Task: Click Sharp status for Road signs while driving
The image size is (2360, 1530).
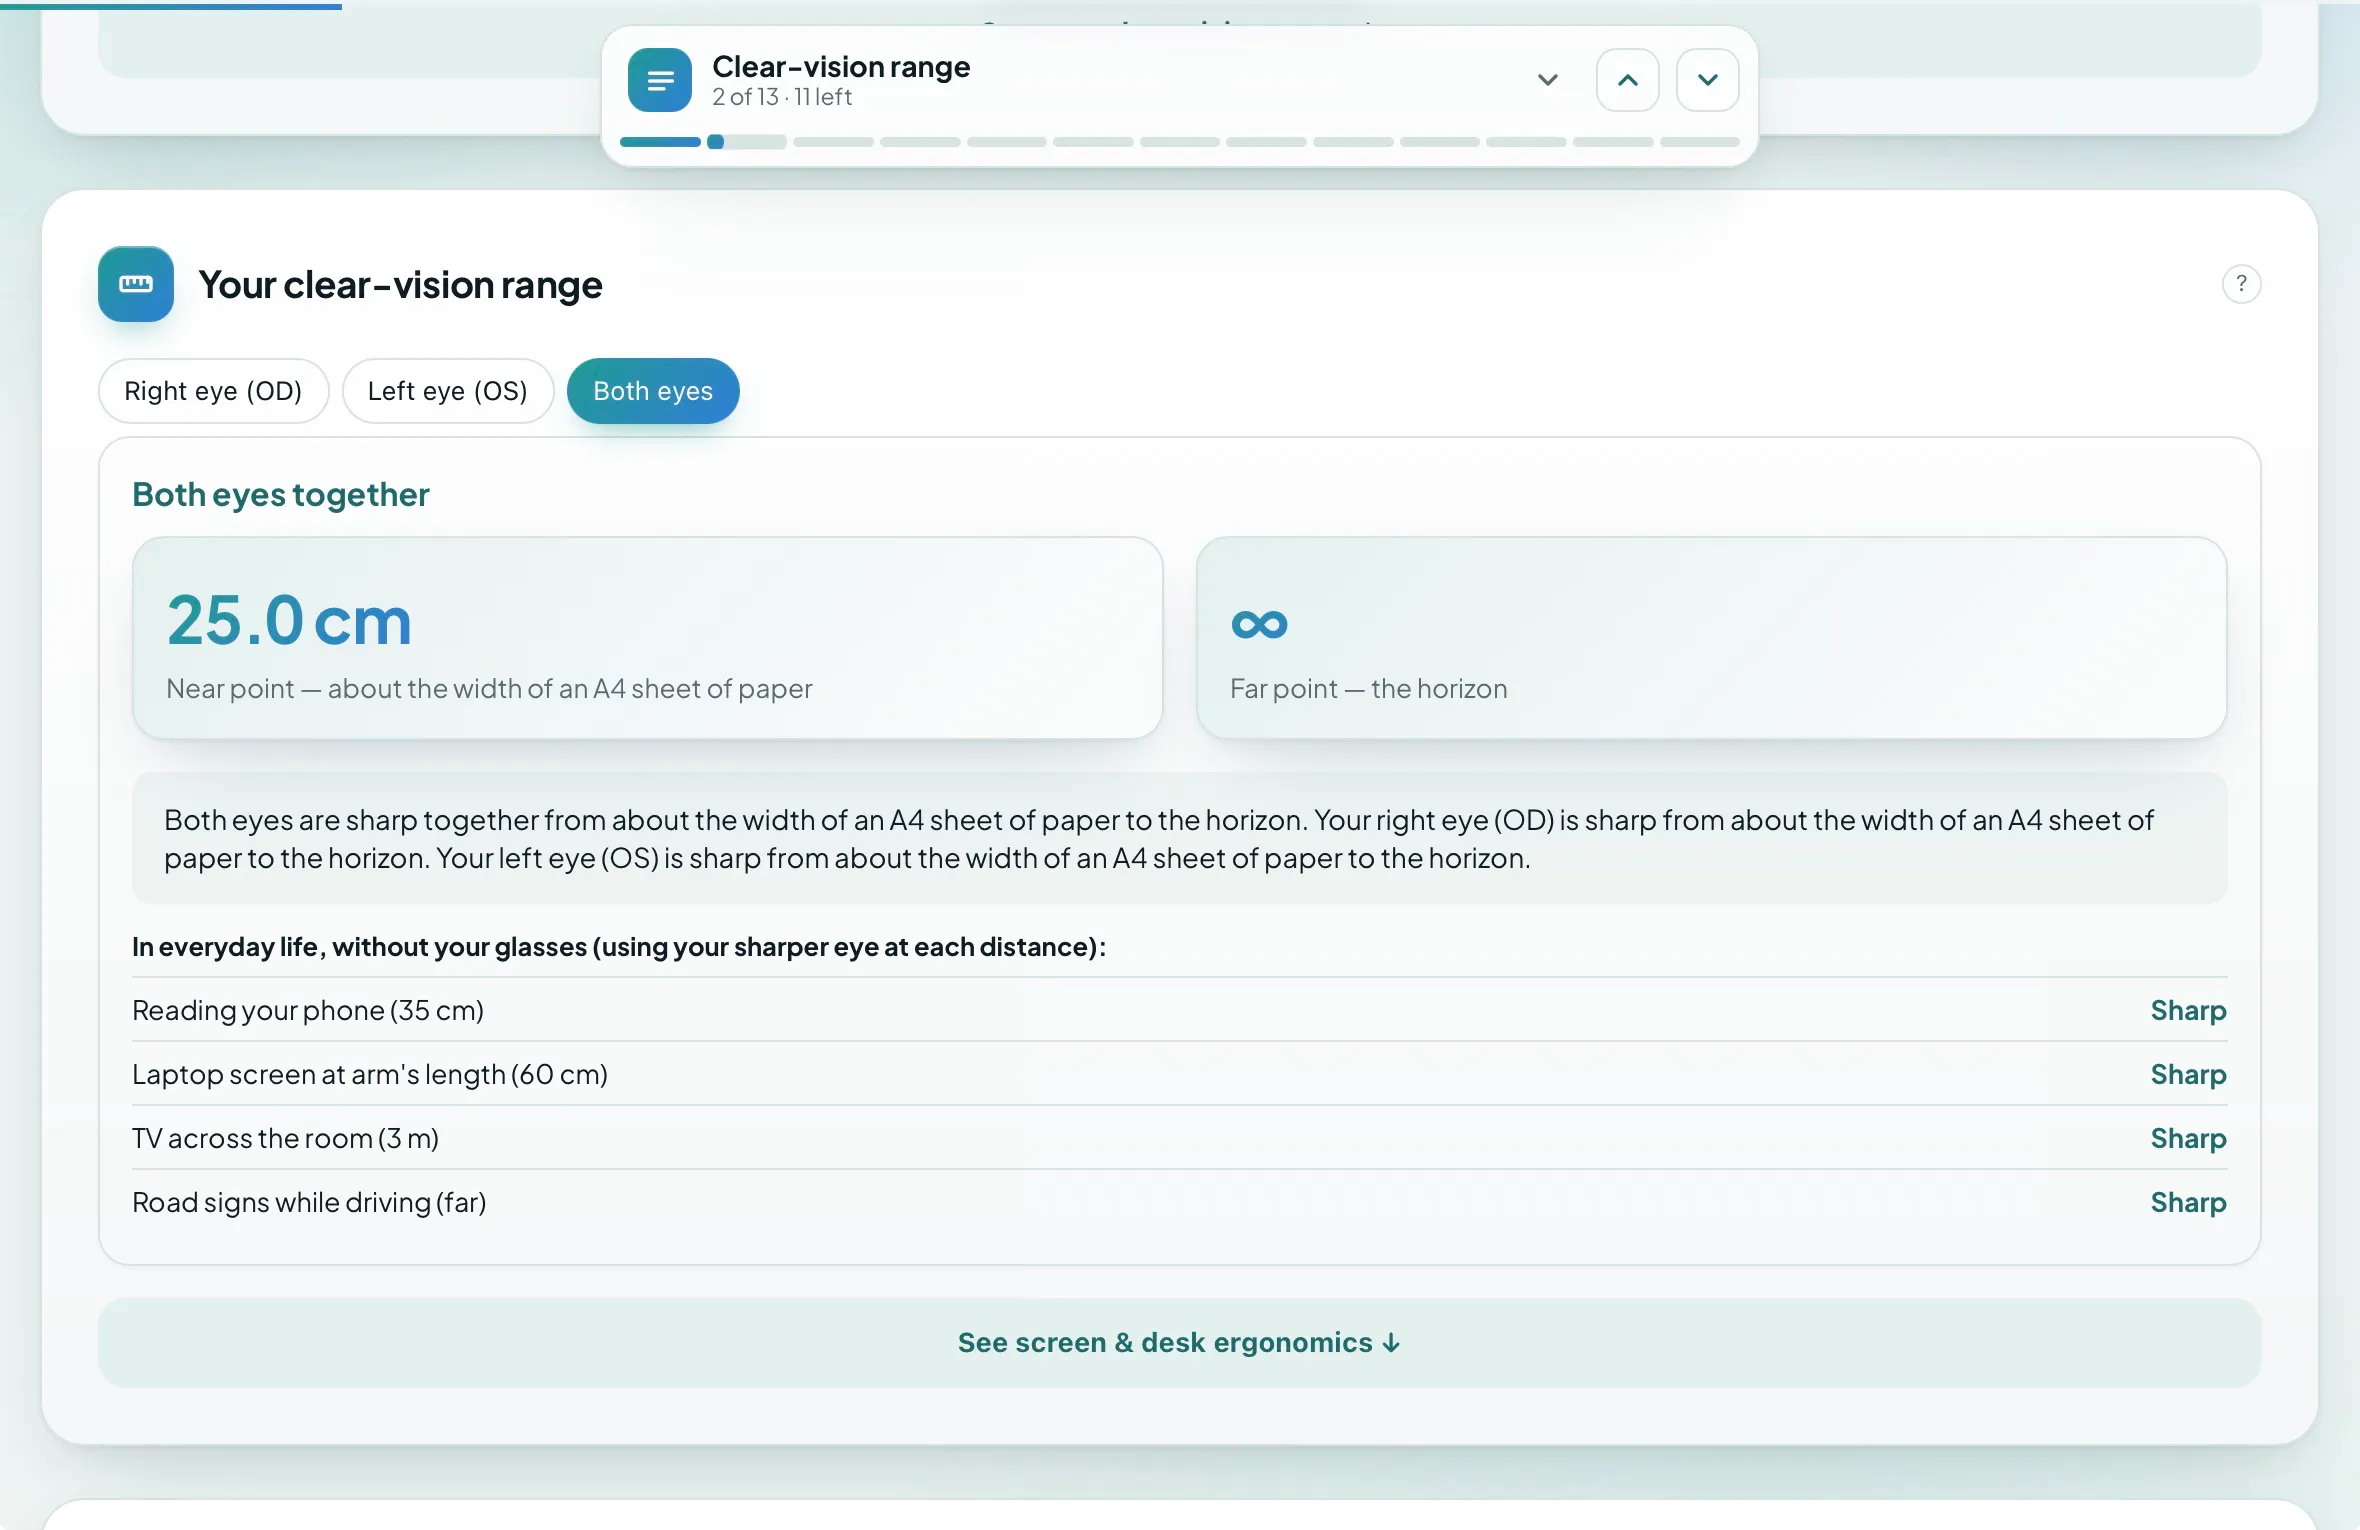Action: (2188, 1202)
